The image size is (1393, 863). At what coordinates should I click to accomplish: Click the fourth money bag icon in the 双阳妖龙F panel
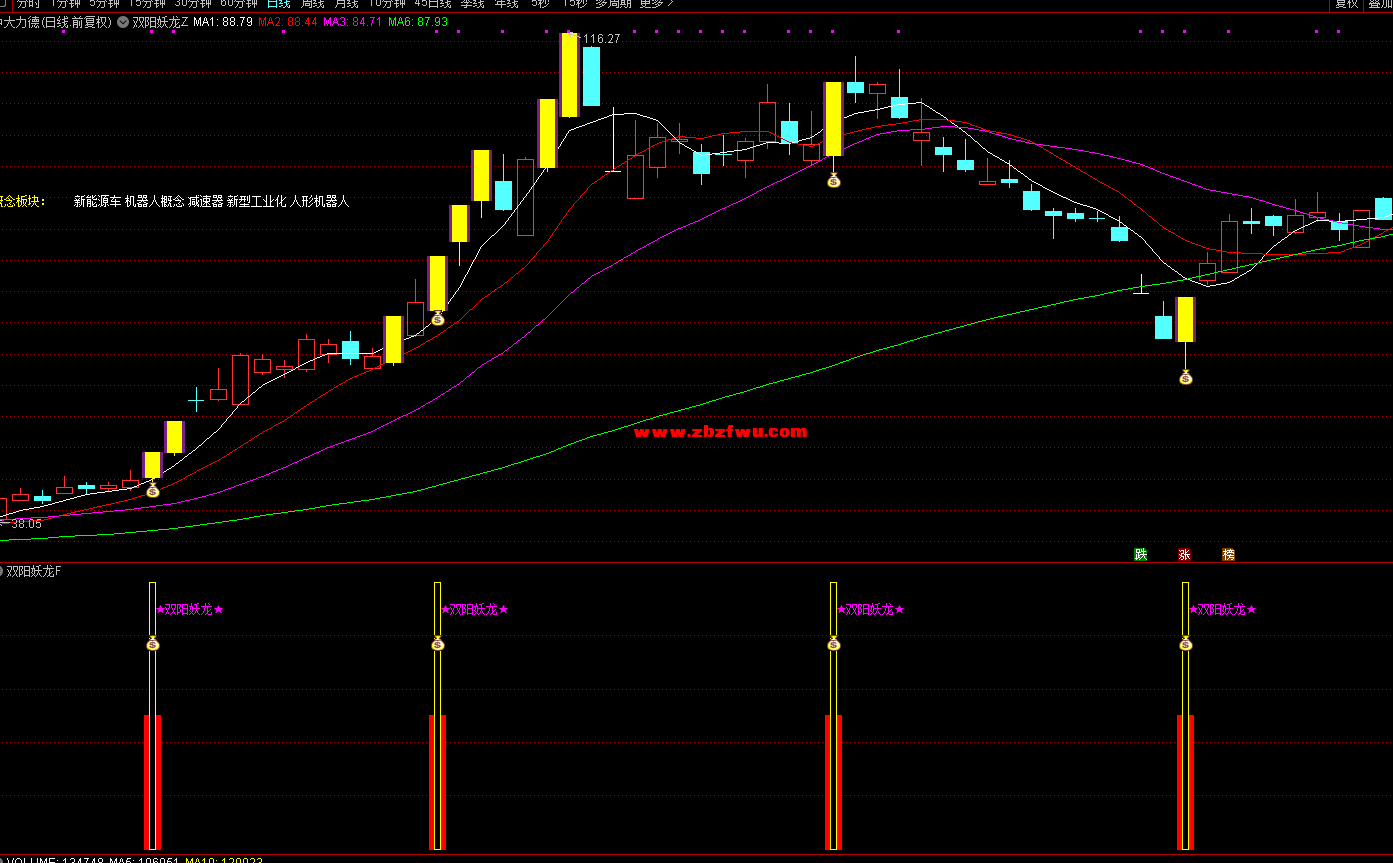1185,644
